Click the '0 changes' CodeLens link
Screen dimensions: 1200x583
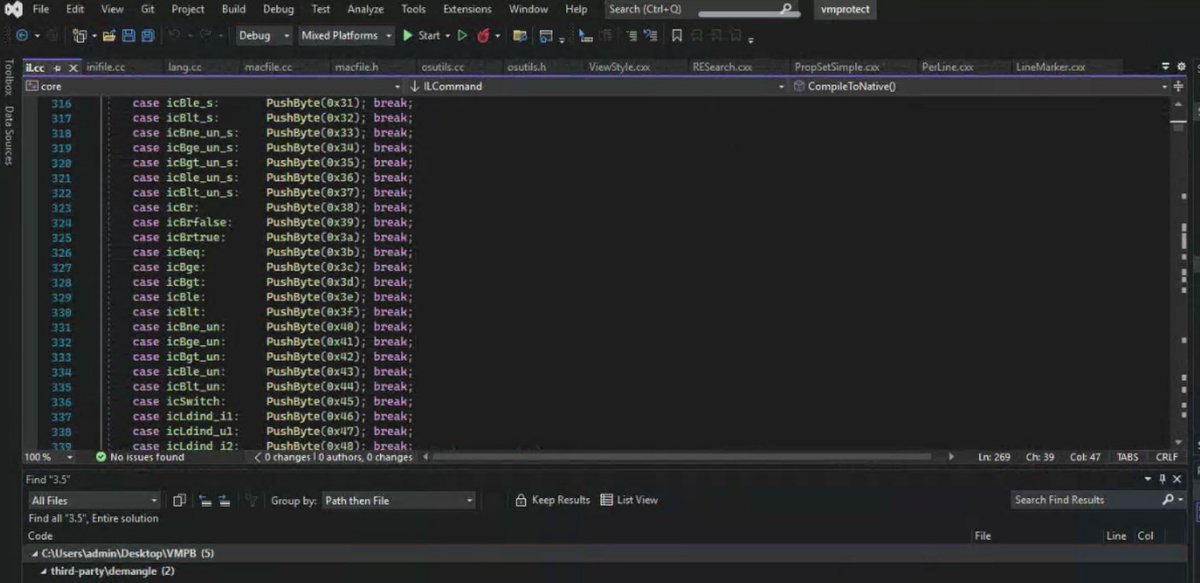287,456
